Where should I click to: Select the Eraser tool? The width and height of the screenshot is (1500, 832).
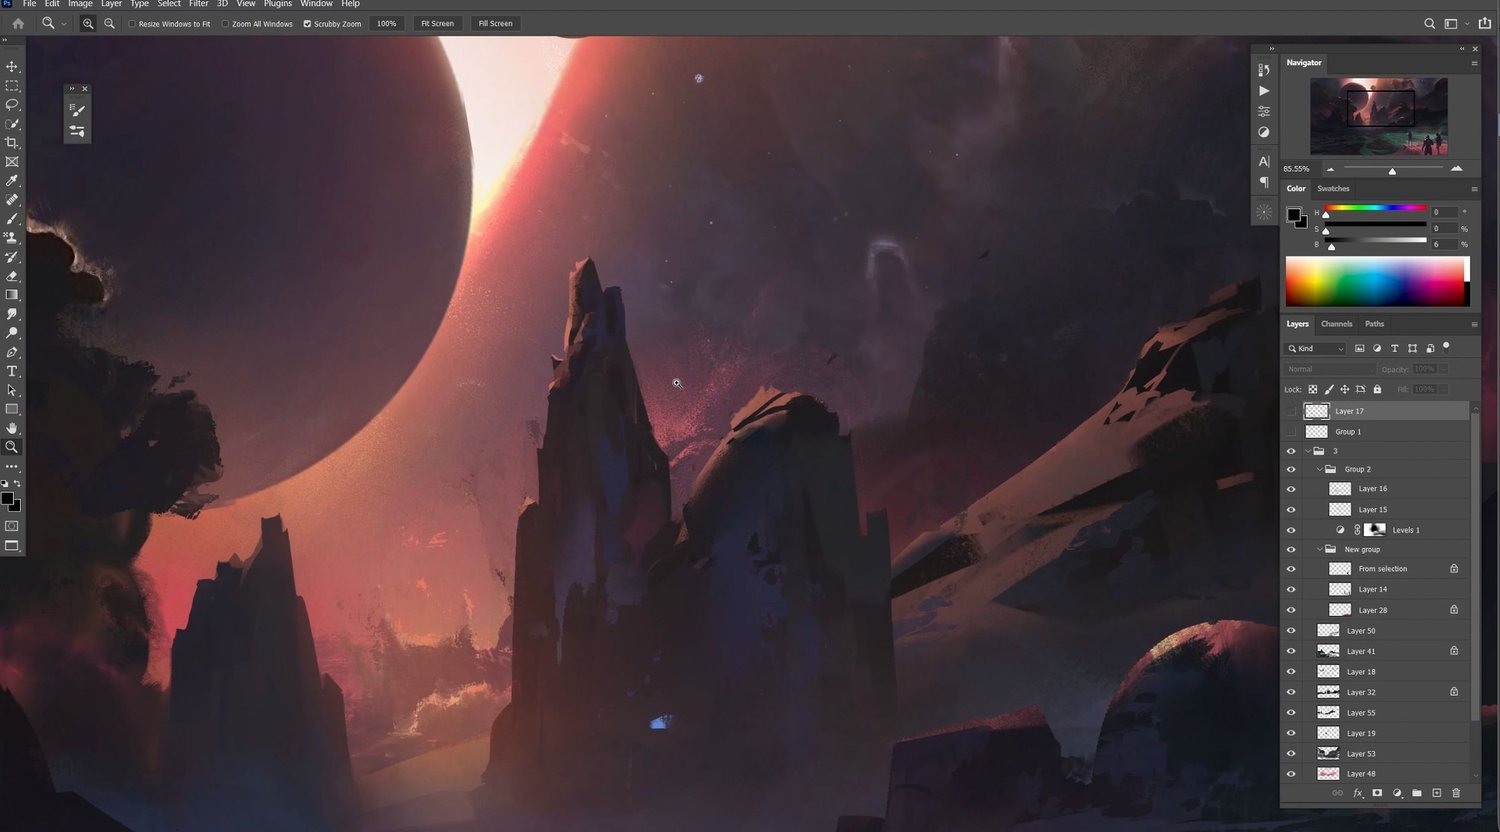(12, 276)
